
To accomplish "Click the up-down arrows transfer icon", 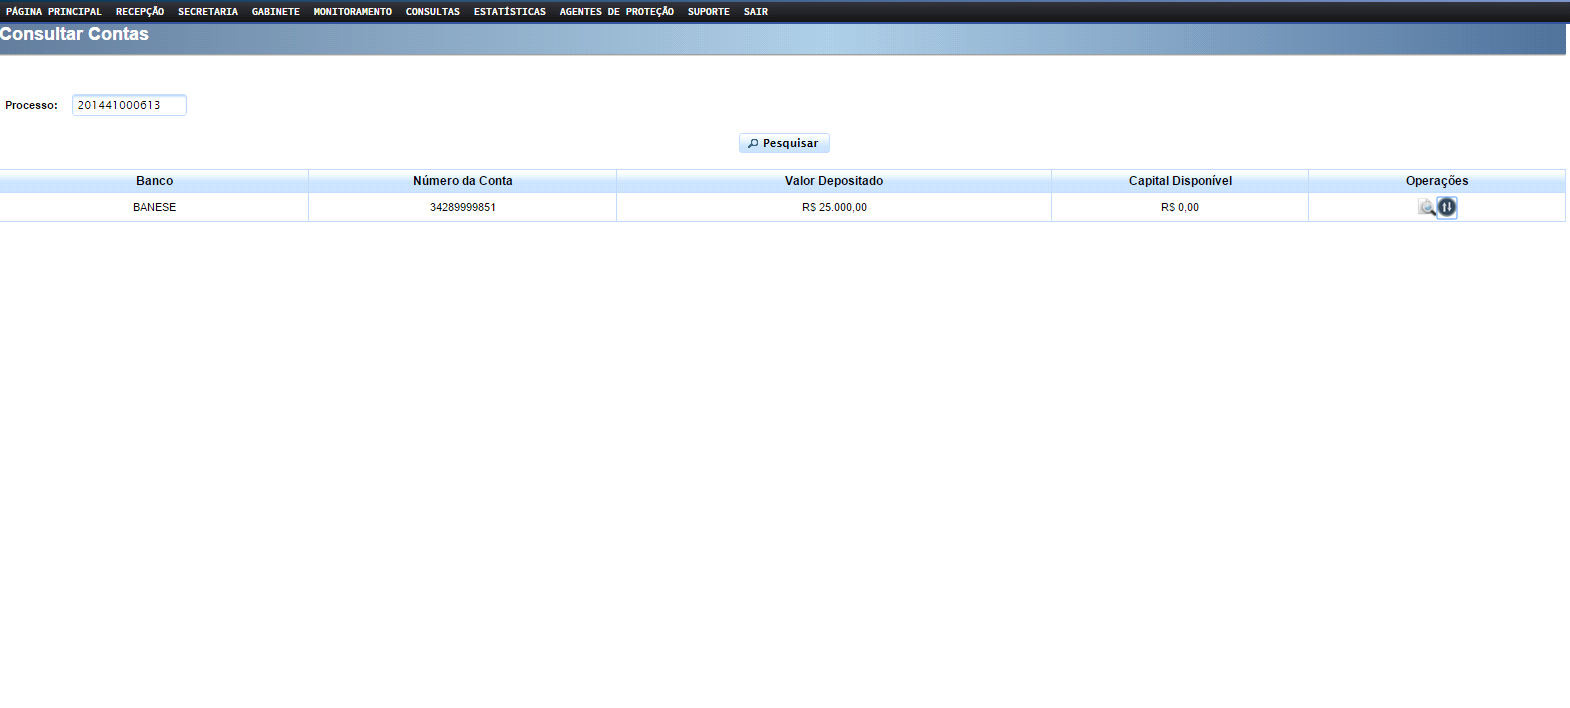I will (1447, 207).
